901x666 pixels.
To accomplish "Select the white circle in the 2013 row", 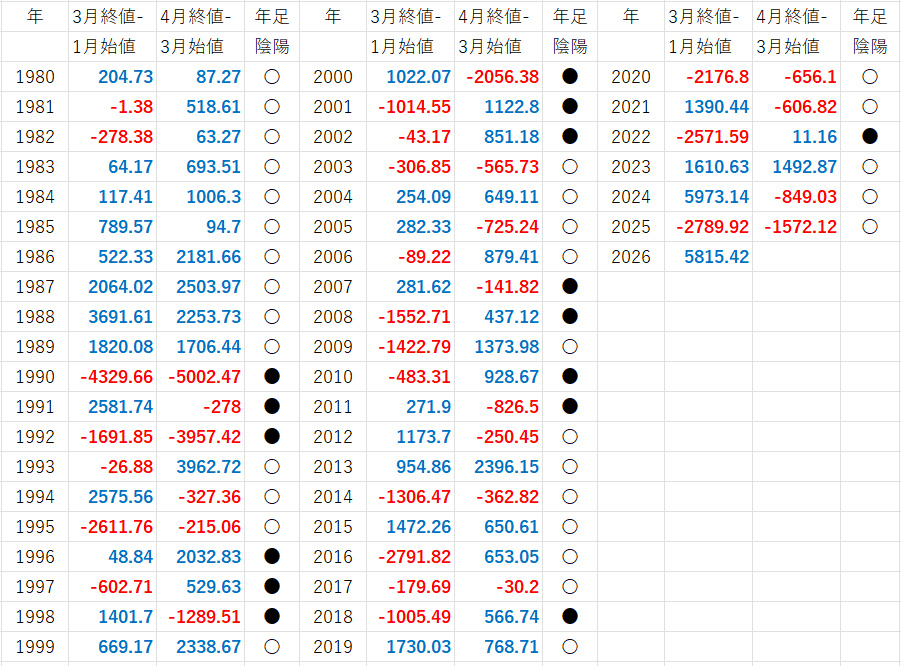I will click(570, 467).
